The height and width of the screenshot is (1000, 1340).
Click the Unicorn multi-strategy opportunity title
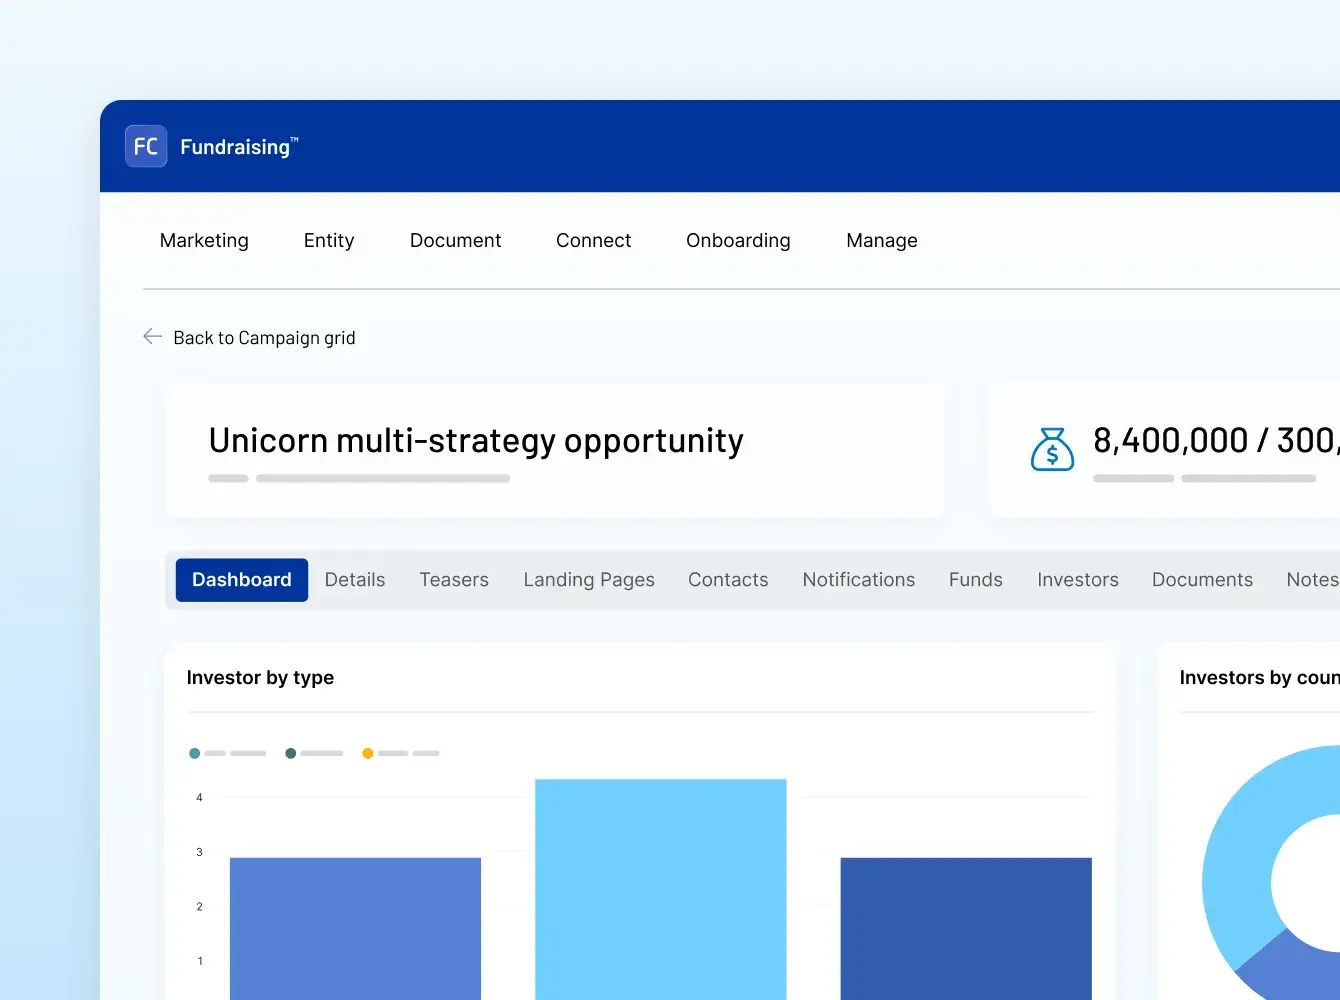pos(475,440)
